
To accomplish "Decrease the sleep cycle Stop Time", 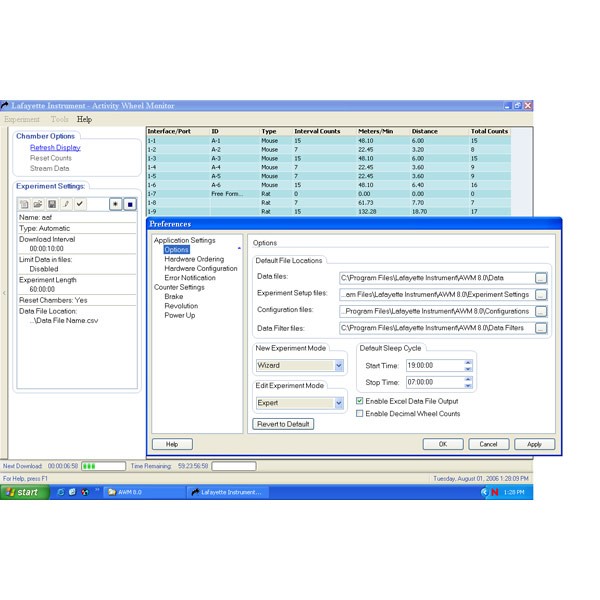I will (468, 385).
